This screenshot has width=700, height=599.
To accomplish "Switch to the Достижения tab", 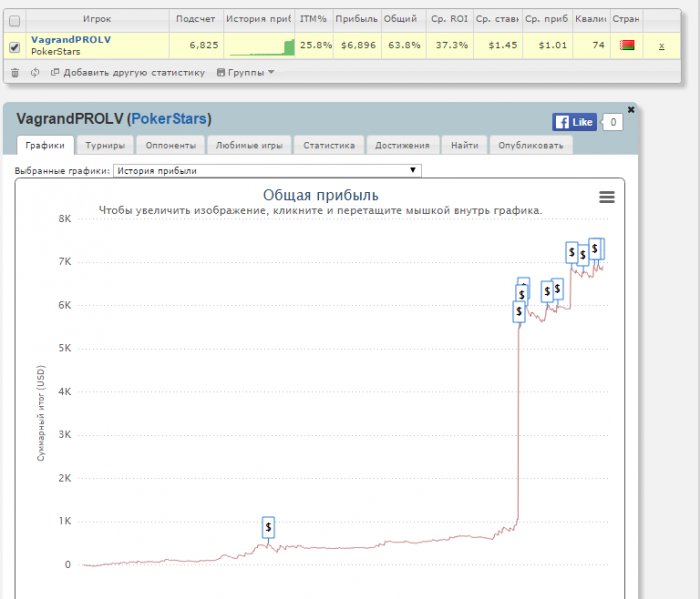I will (402, 145).
